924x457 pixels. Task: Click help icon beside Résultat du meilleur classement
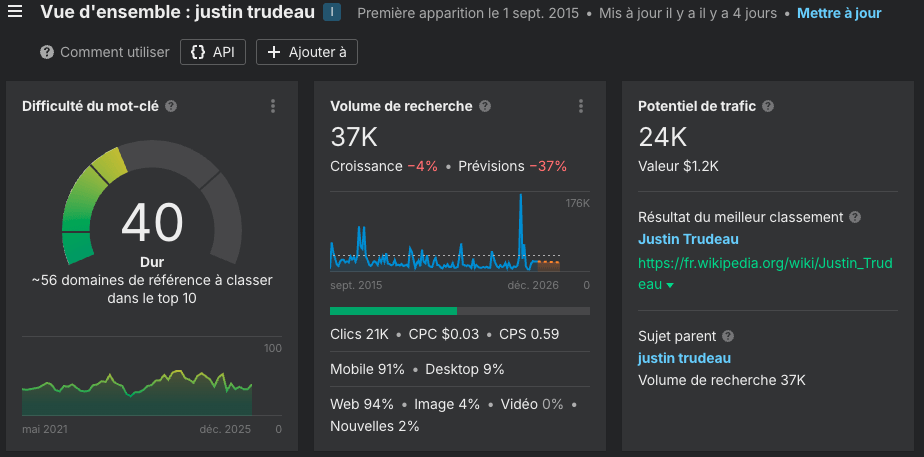point(855,217)
